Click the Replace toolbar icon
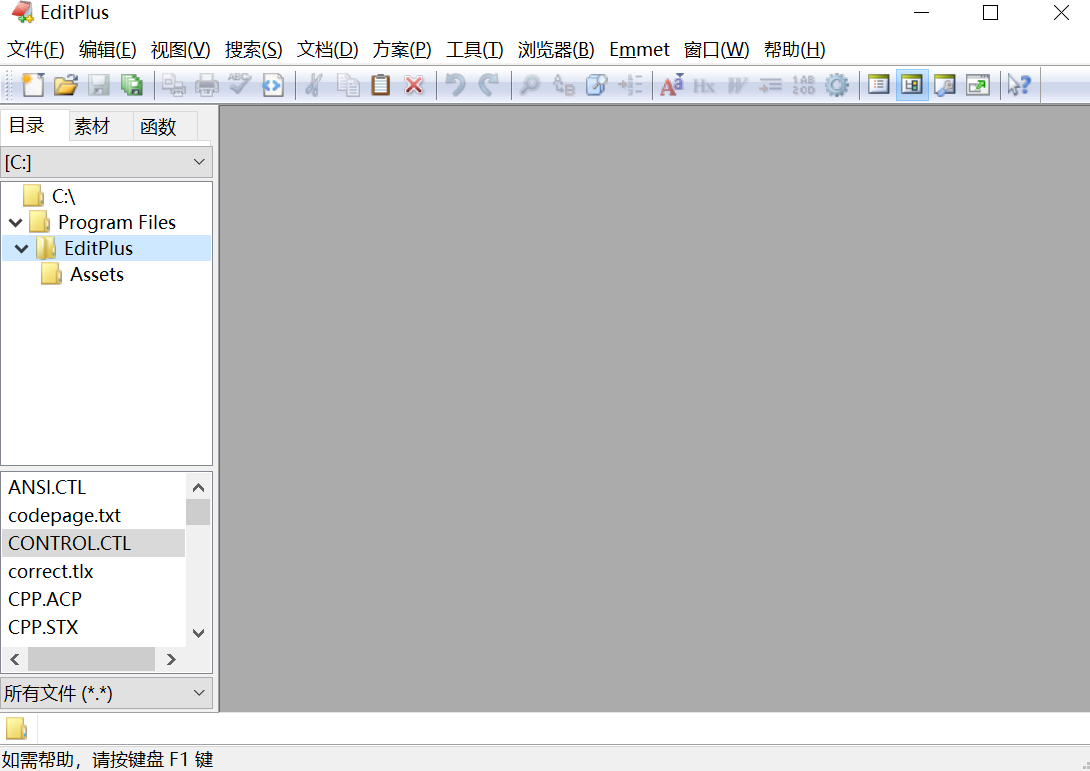The width and height of the screenshot is (1090, 771). 563,85
